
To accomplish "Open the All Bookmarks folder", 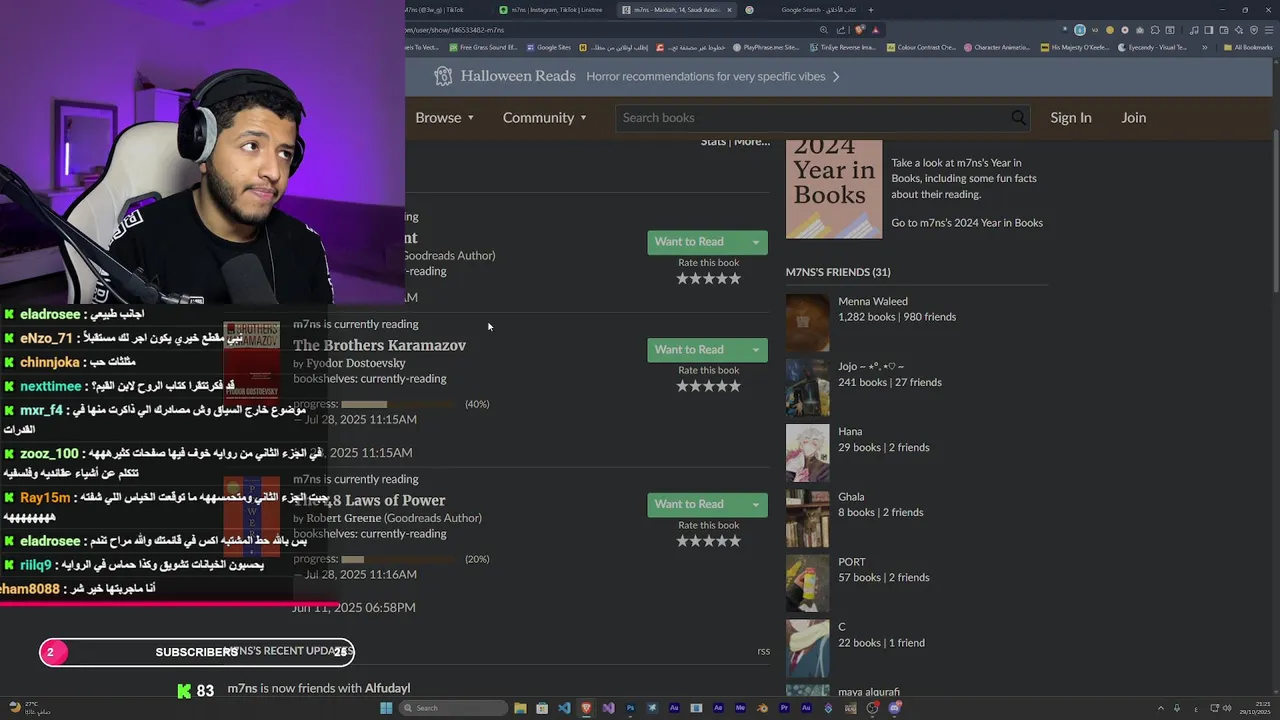I will click(x=1248, y=47).
